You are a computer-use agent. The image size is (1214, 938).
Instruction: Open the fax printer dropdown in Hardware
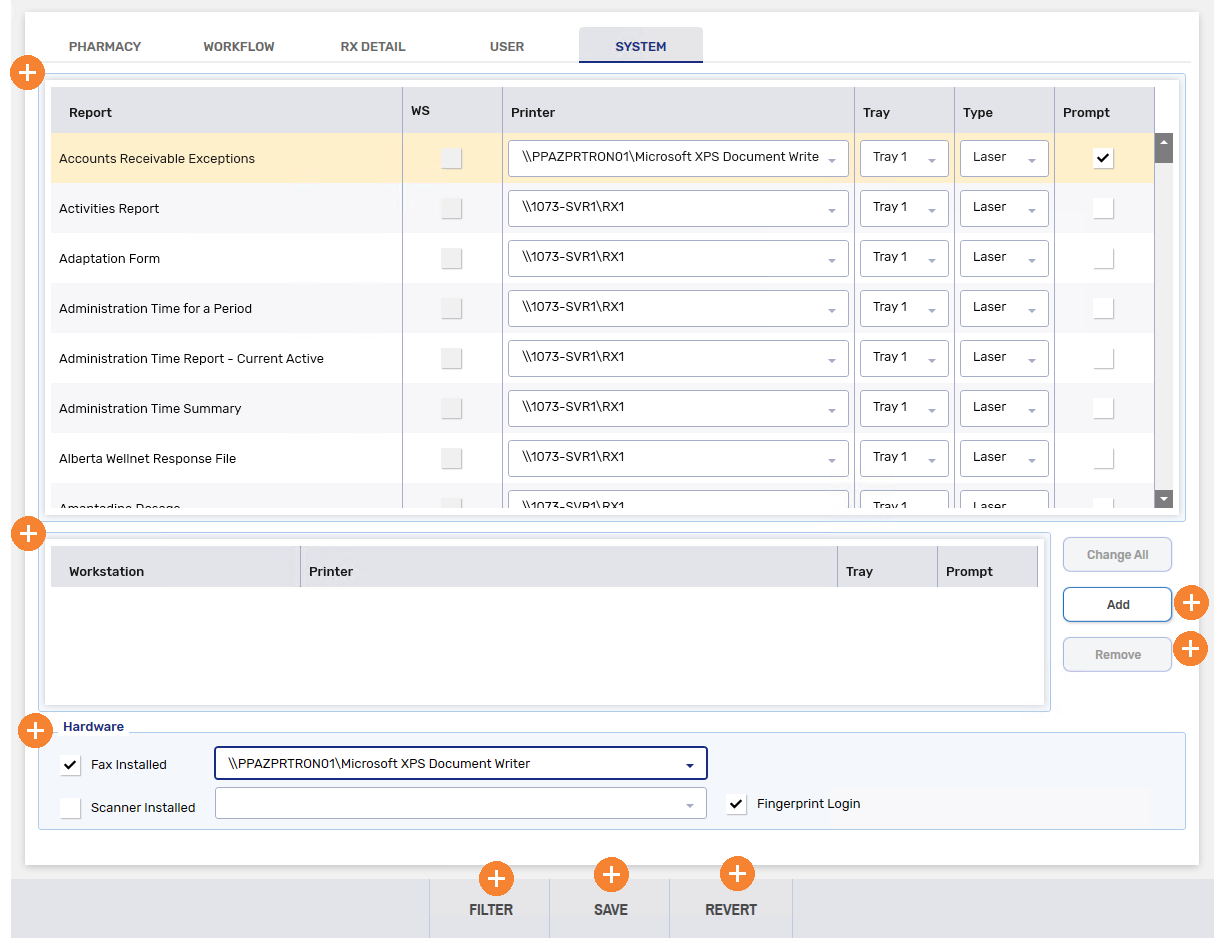tap(689, 763)
